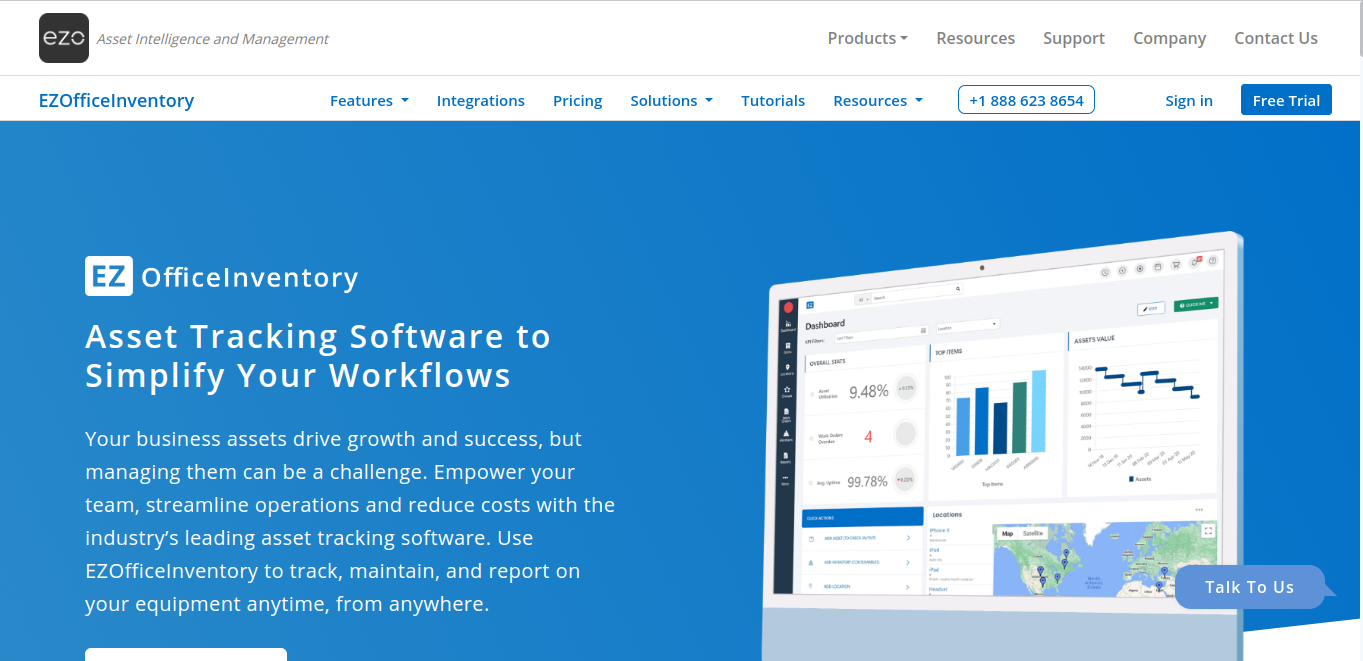
Task: Start the Free Trial
Action: coord(1286,100)
